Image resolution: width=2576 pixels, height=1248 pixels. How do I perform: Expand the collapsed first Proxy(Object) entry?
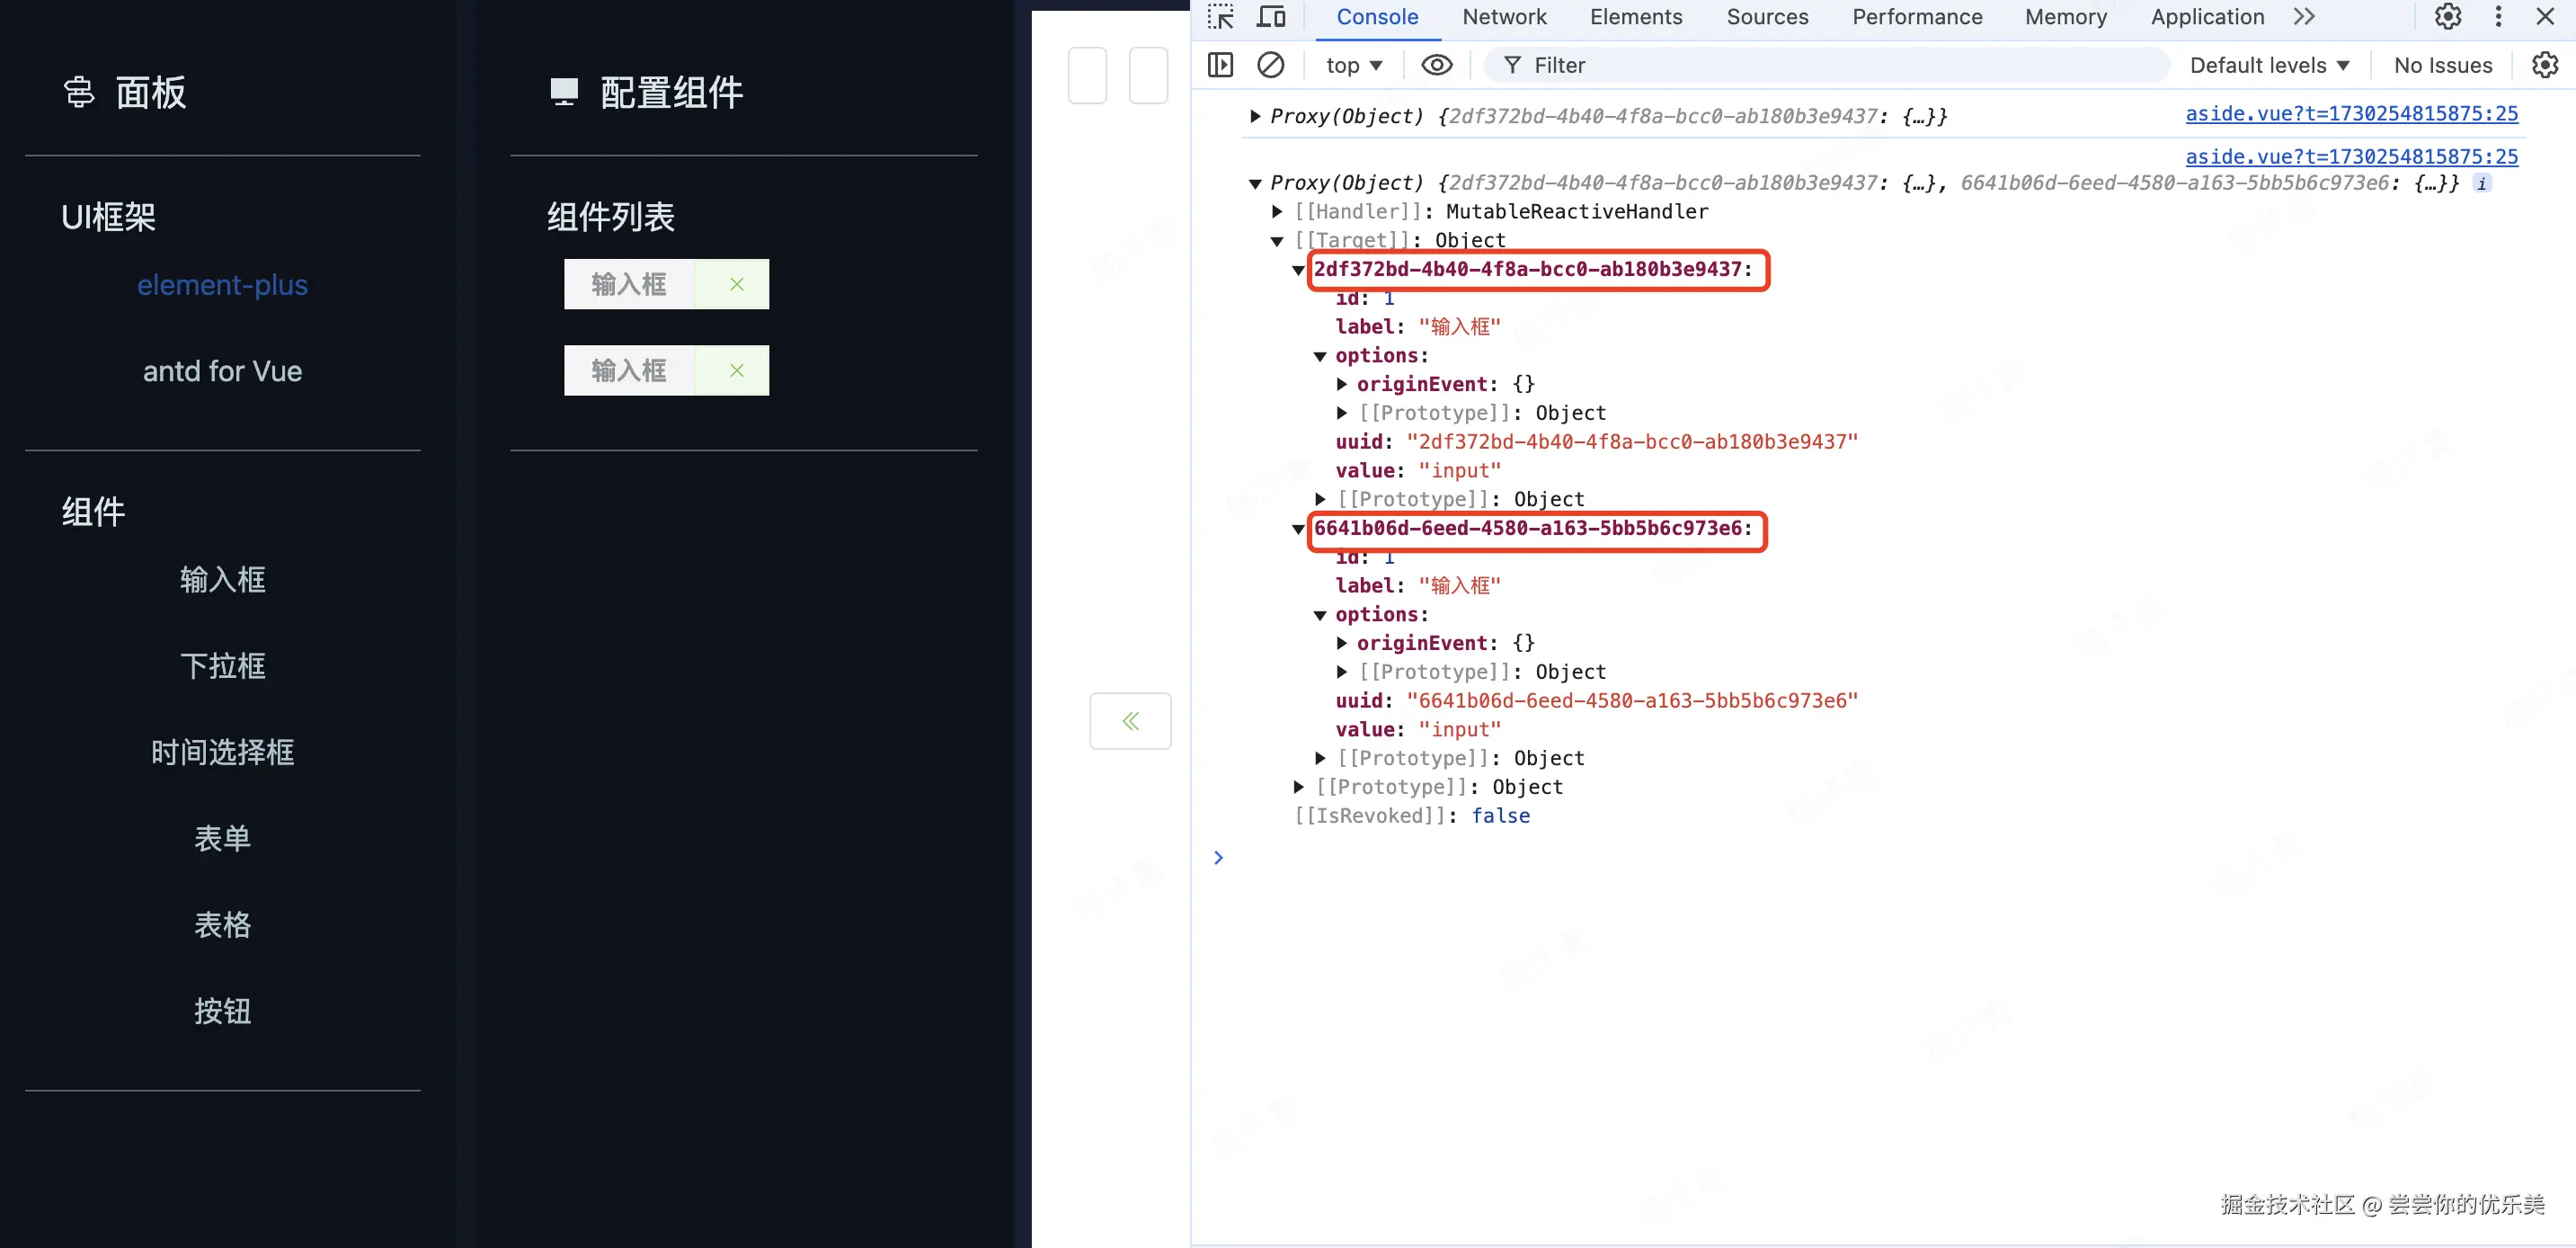pos(1255,117)
